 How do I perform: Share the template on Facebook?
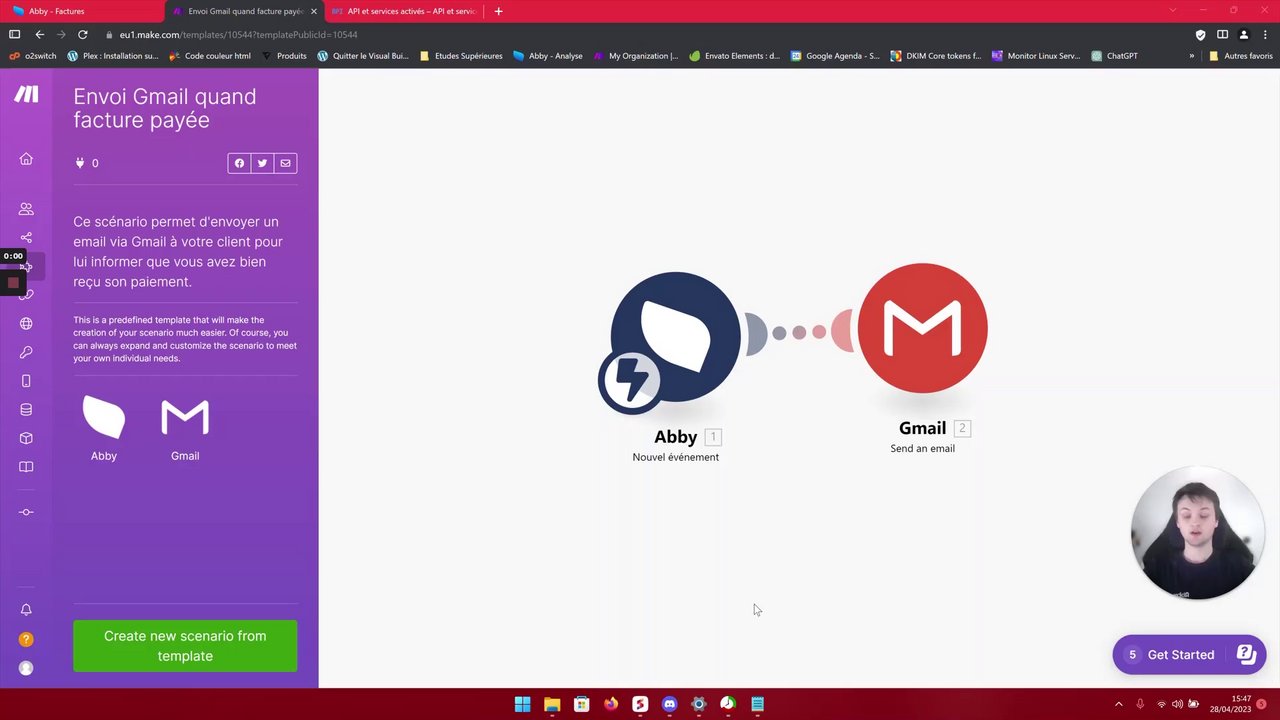tap(239, 163)
